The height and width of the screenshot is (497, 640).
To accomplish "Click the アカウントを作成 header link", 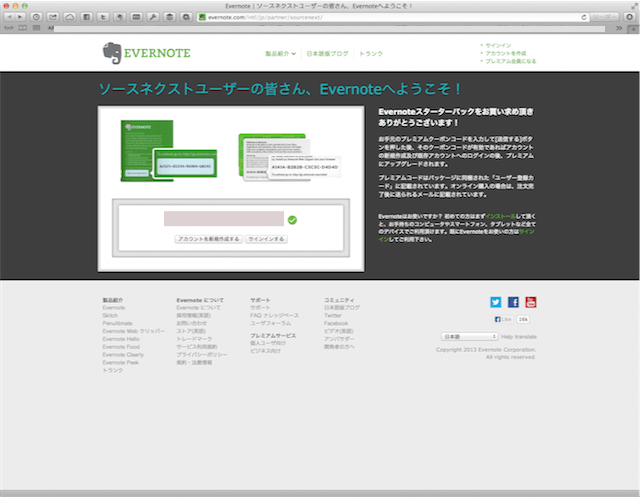I will [506, 53].
